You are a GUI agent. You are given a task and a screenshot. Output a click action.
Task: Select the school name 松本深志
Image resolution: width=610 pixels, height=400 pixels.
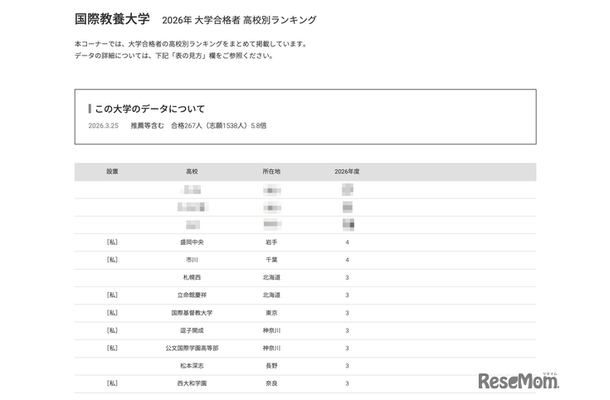(192, 366)
